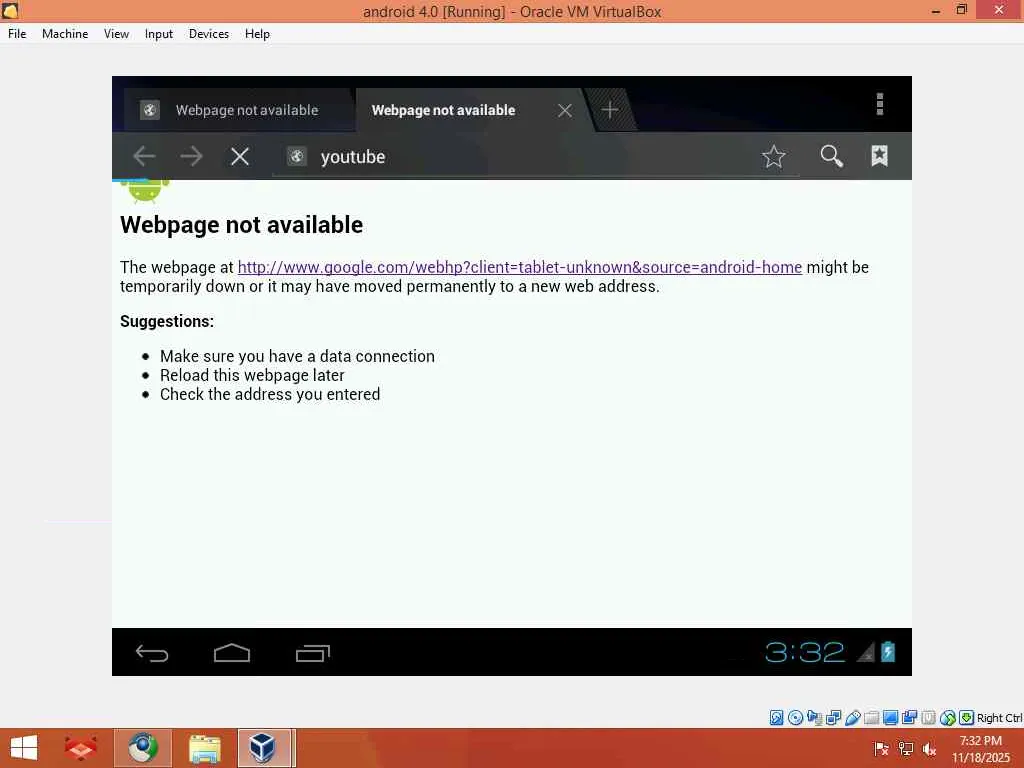Screen dimensions: 1024x768
Task: Switch to the first Webpage not available tab
Action: tap(238, 110)
